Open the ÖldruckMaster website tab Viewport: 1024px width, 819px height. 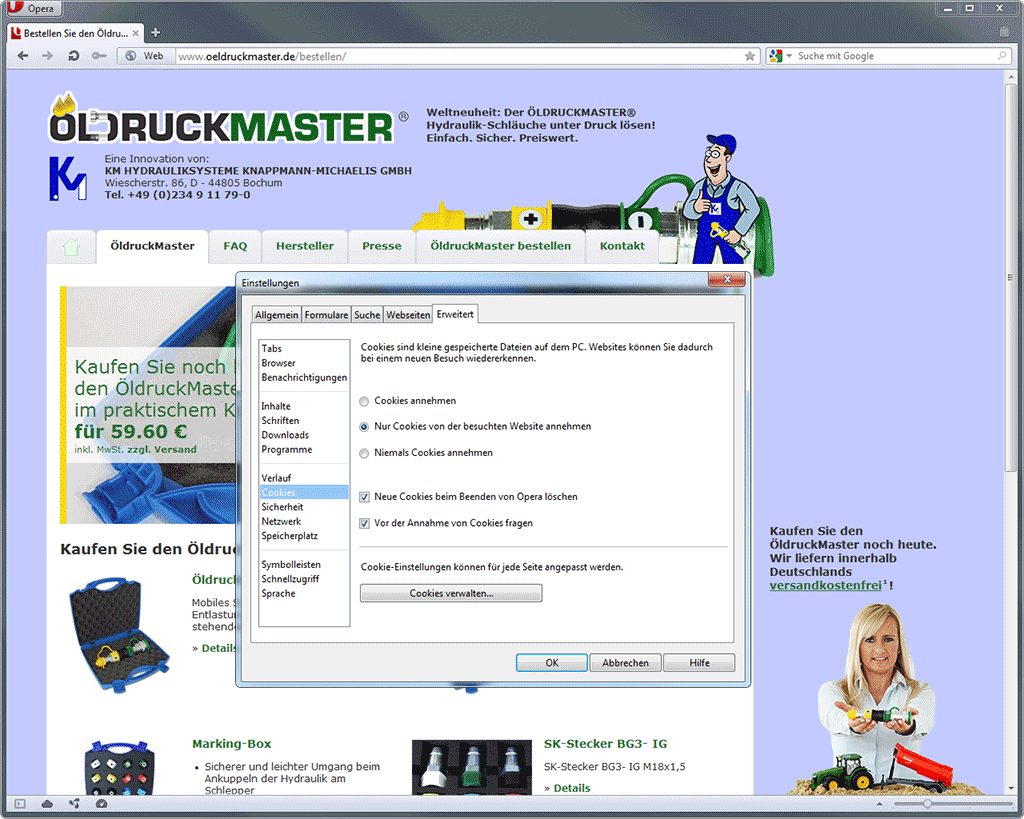152,246
